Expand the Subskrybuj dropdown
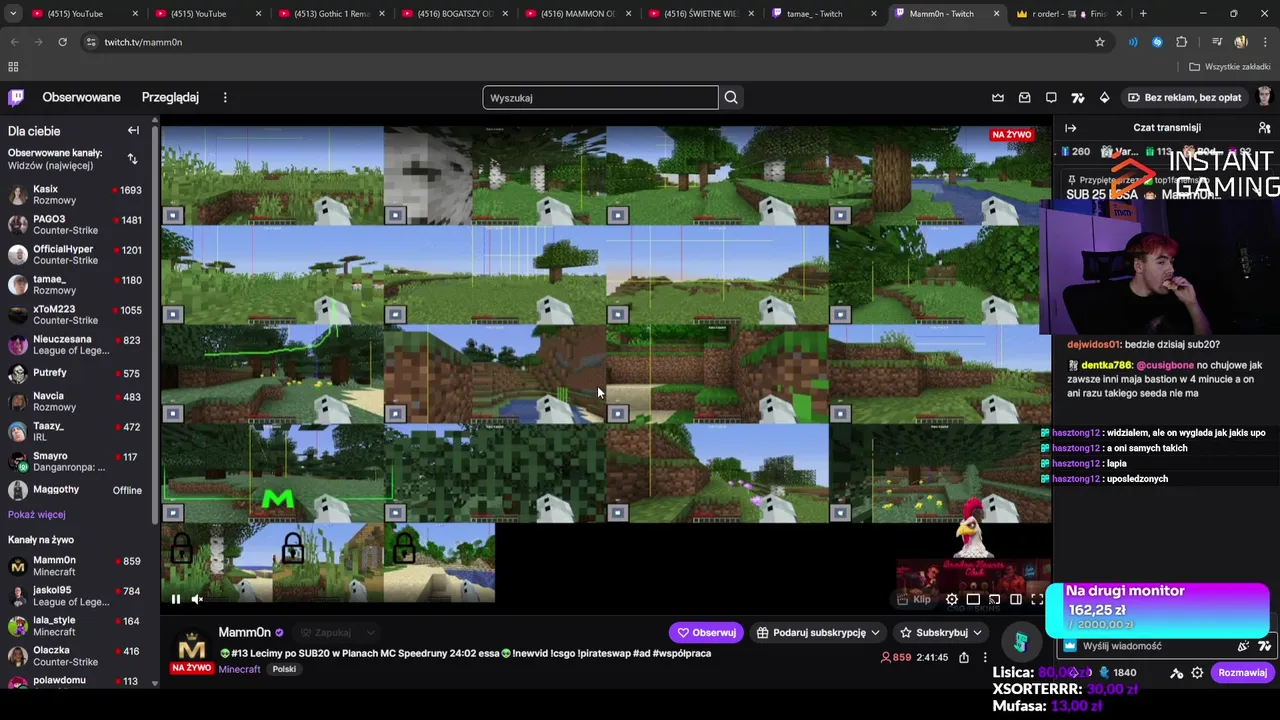This screenshot has width=1280, height=720. pos(941,632)
